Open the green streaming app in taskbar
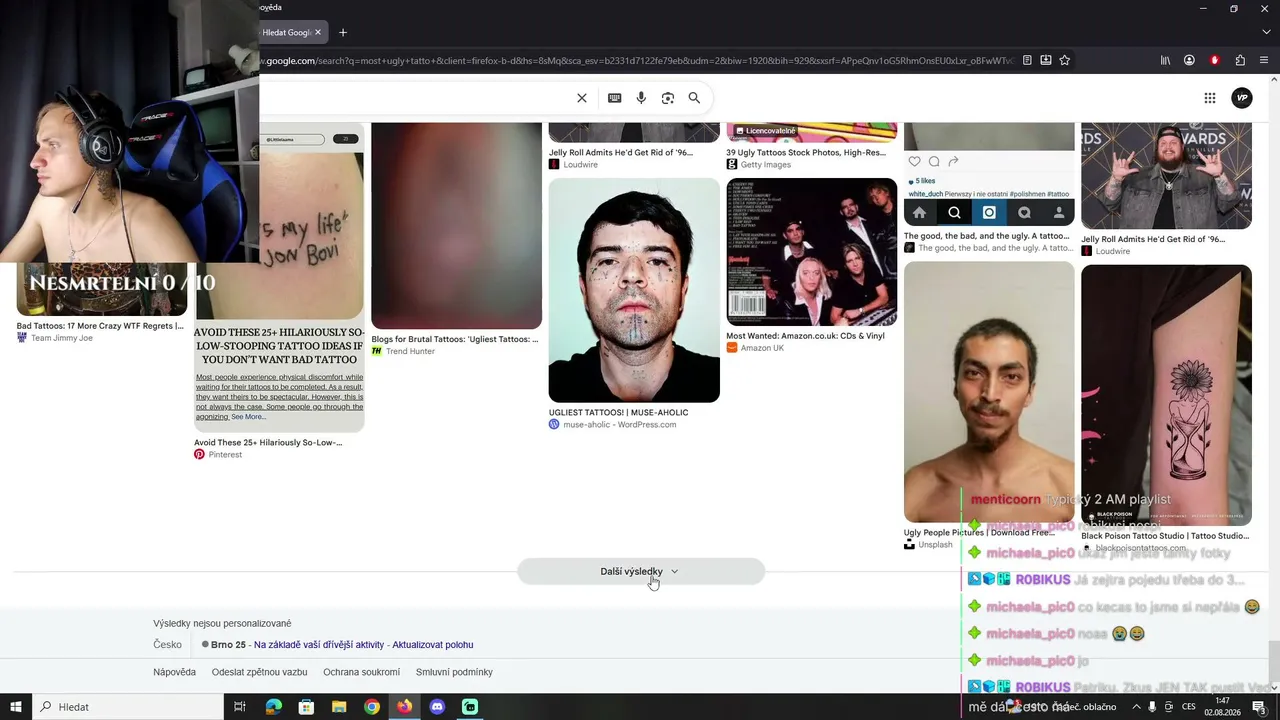The image size is (1280, 720). (x=470, y=707)
